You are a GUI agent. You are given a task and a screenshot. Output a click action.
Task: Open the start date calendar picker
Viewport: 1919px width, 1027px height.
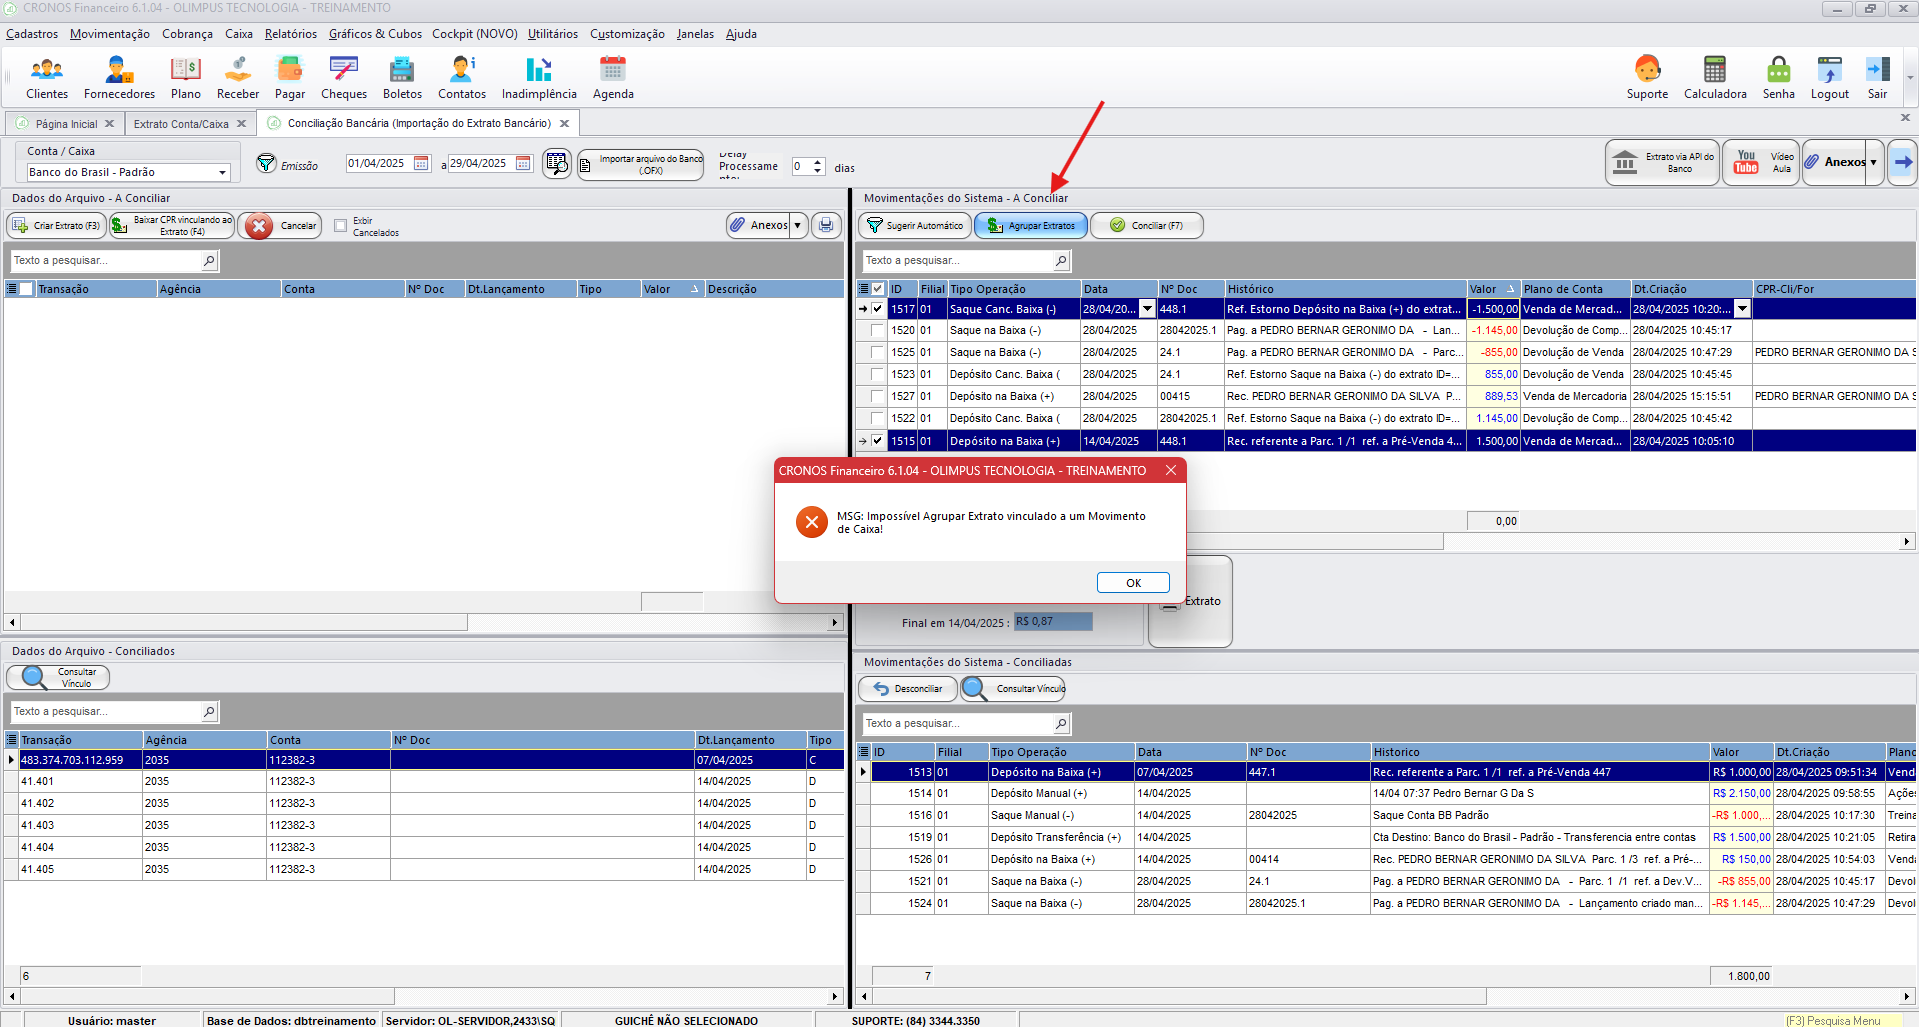[421, 163]
